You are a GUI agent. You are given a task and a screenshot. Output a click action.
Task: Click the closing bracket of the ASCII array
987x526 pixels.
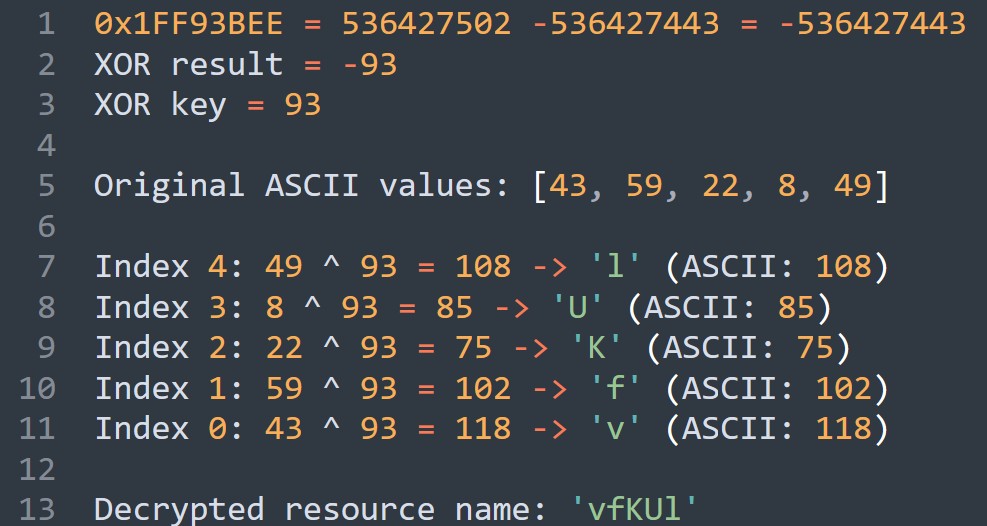880,185
